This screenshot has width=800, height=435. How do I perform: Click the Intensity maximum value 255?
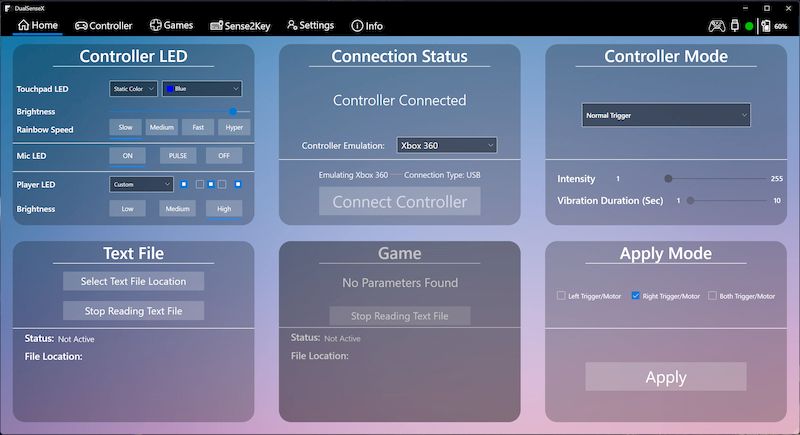click(x=777, y=178)
